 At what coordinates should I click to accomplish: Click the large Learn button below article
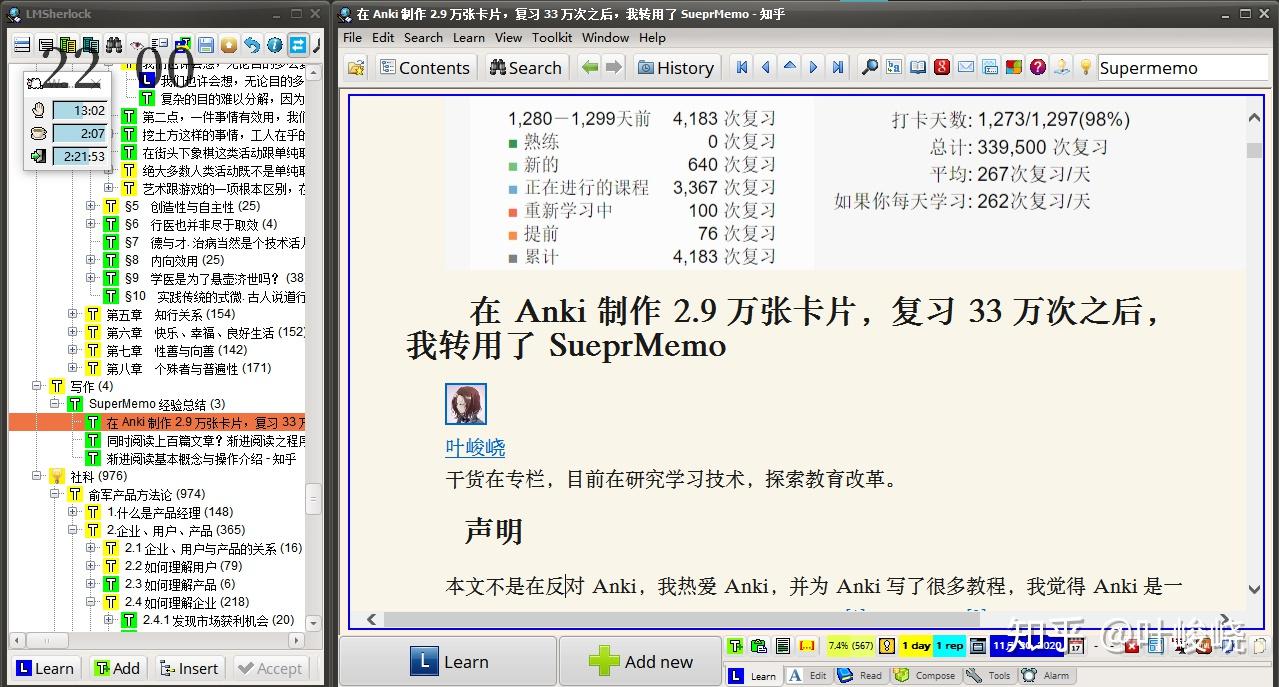(x=448, y=661)
